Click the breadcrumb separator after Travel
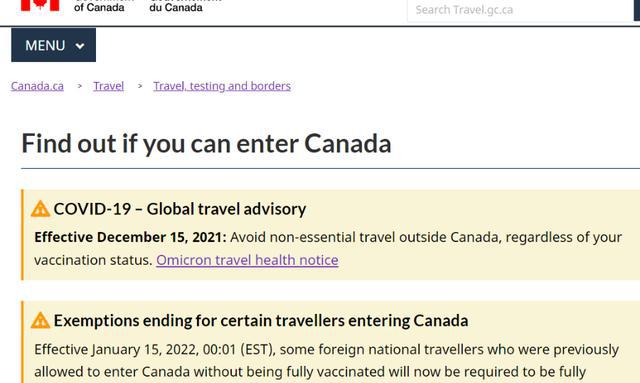The width and height of the screenshot is (640, 383). pyautogui.click(x=140, y=86)
